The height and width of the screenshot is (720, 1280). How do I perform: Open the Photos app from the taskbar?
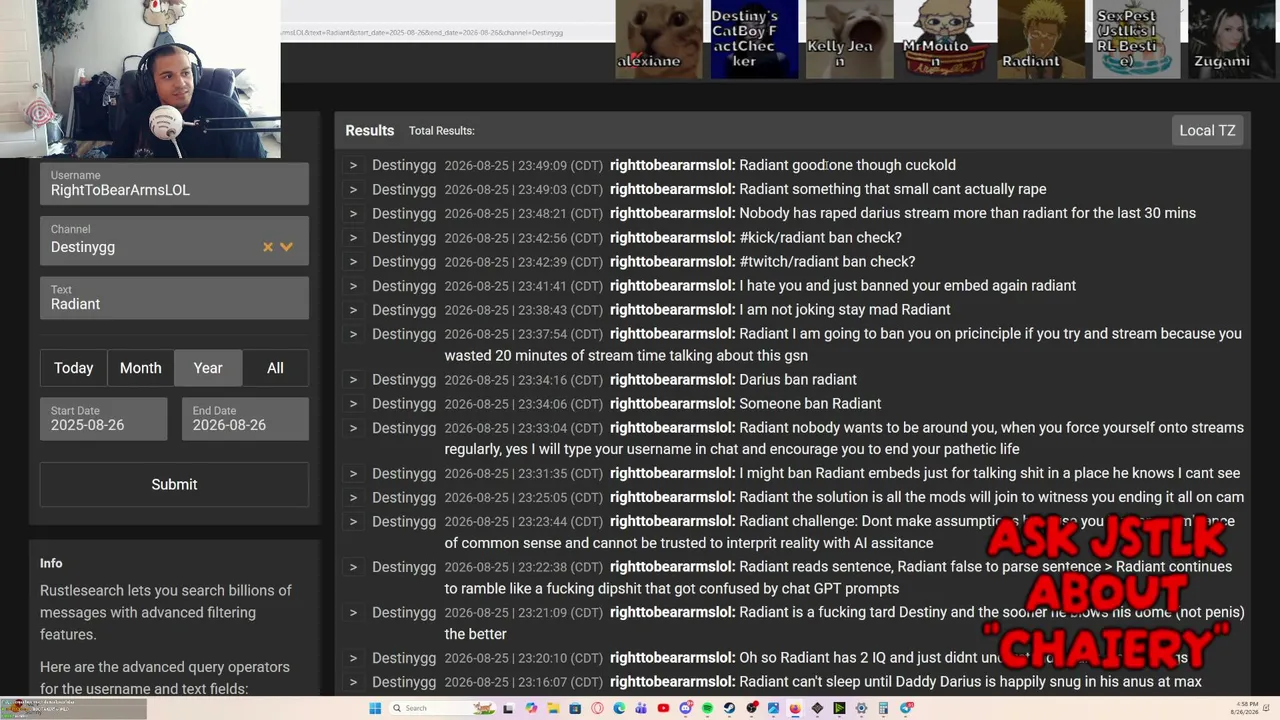pos(773,708)
